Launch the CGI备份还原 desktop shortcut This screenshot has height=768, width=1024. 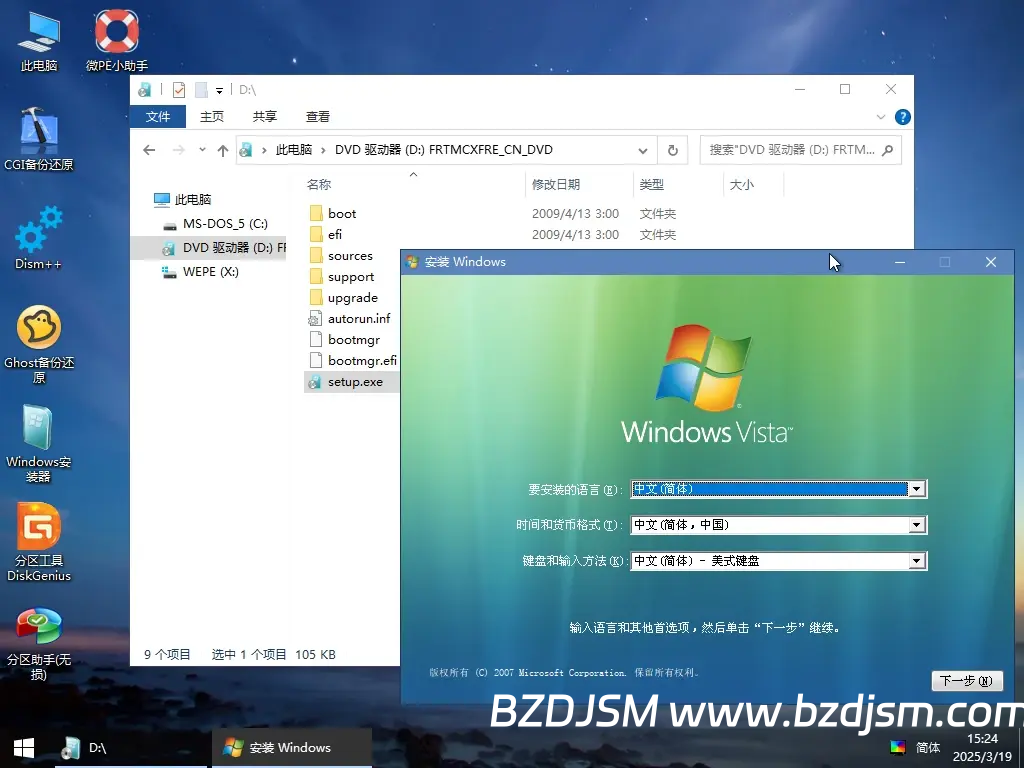point(39,138)
